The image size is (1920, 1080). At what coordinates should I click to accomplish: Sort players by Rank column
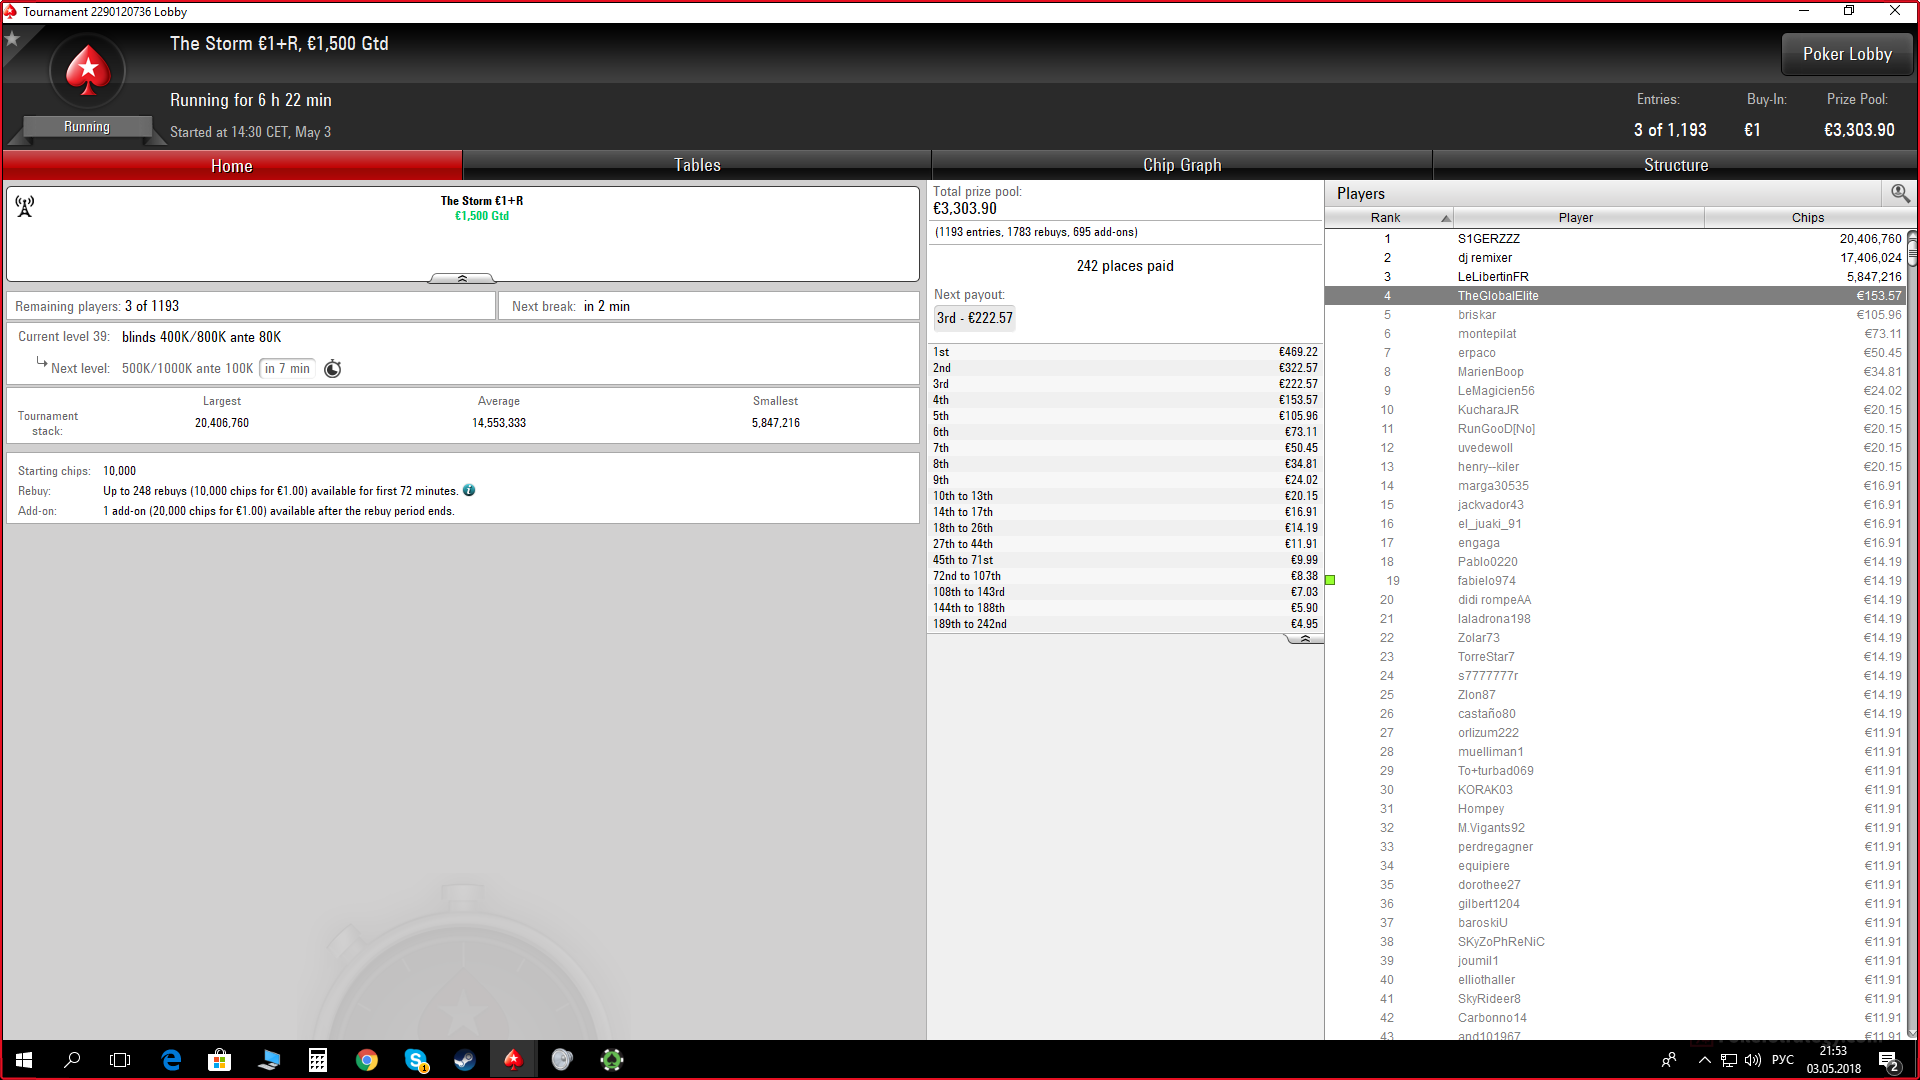tap(1387, 217)
